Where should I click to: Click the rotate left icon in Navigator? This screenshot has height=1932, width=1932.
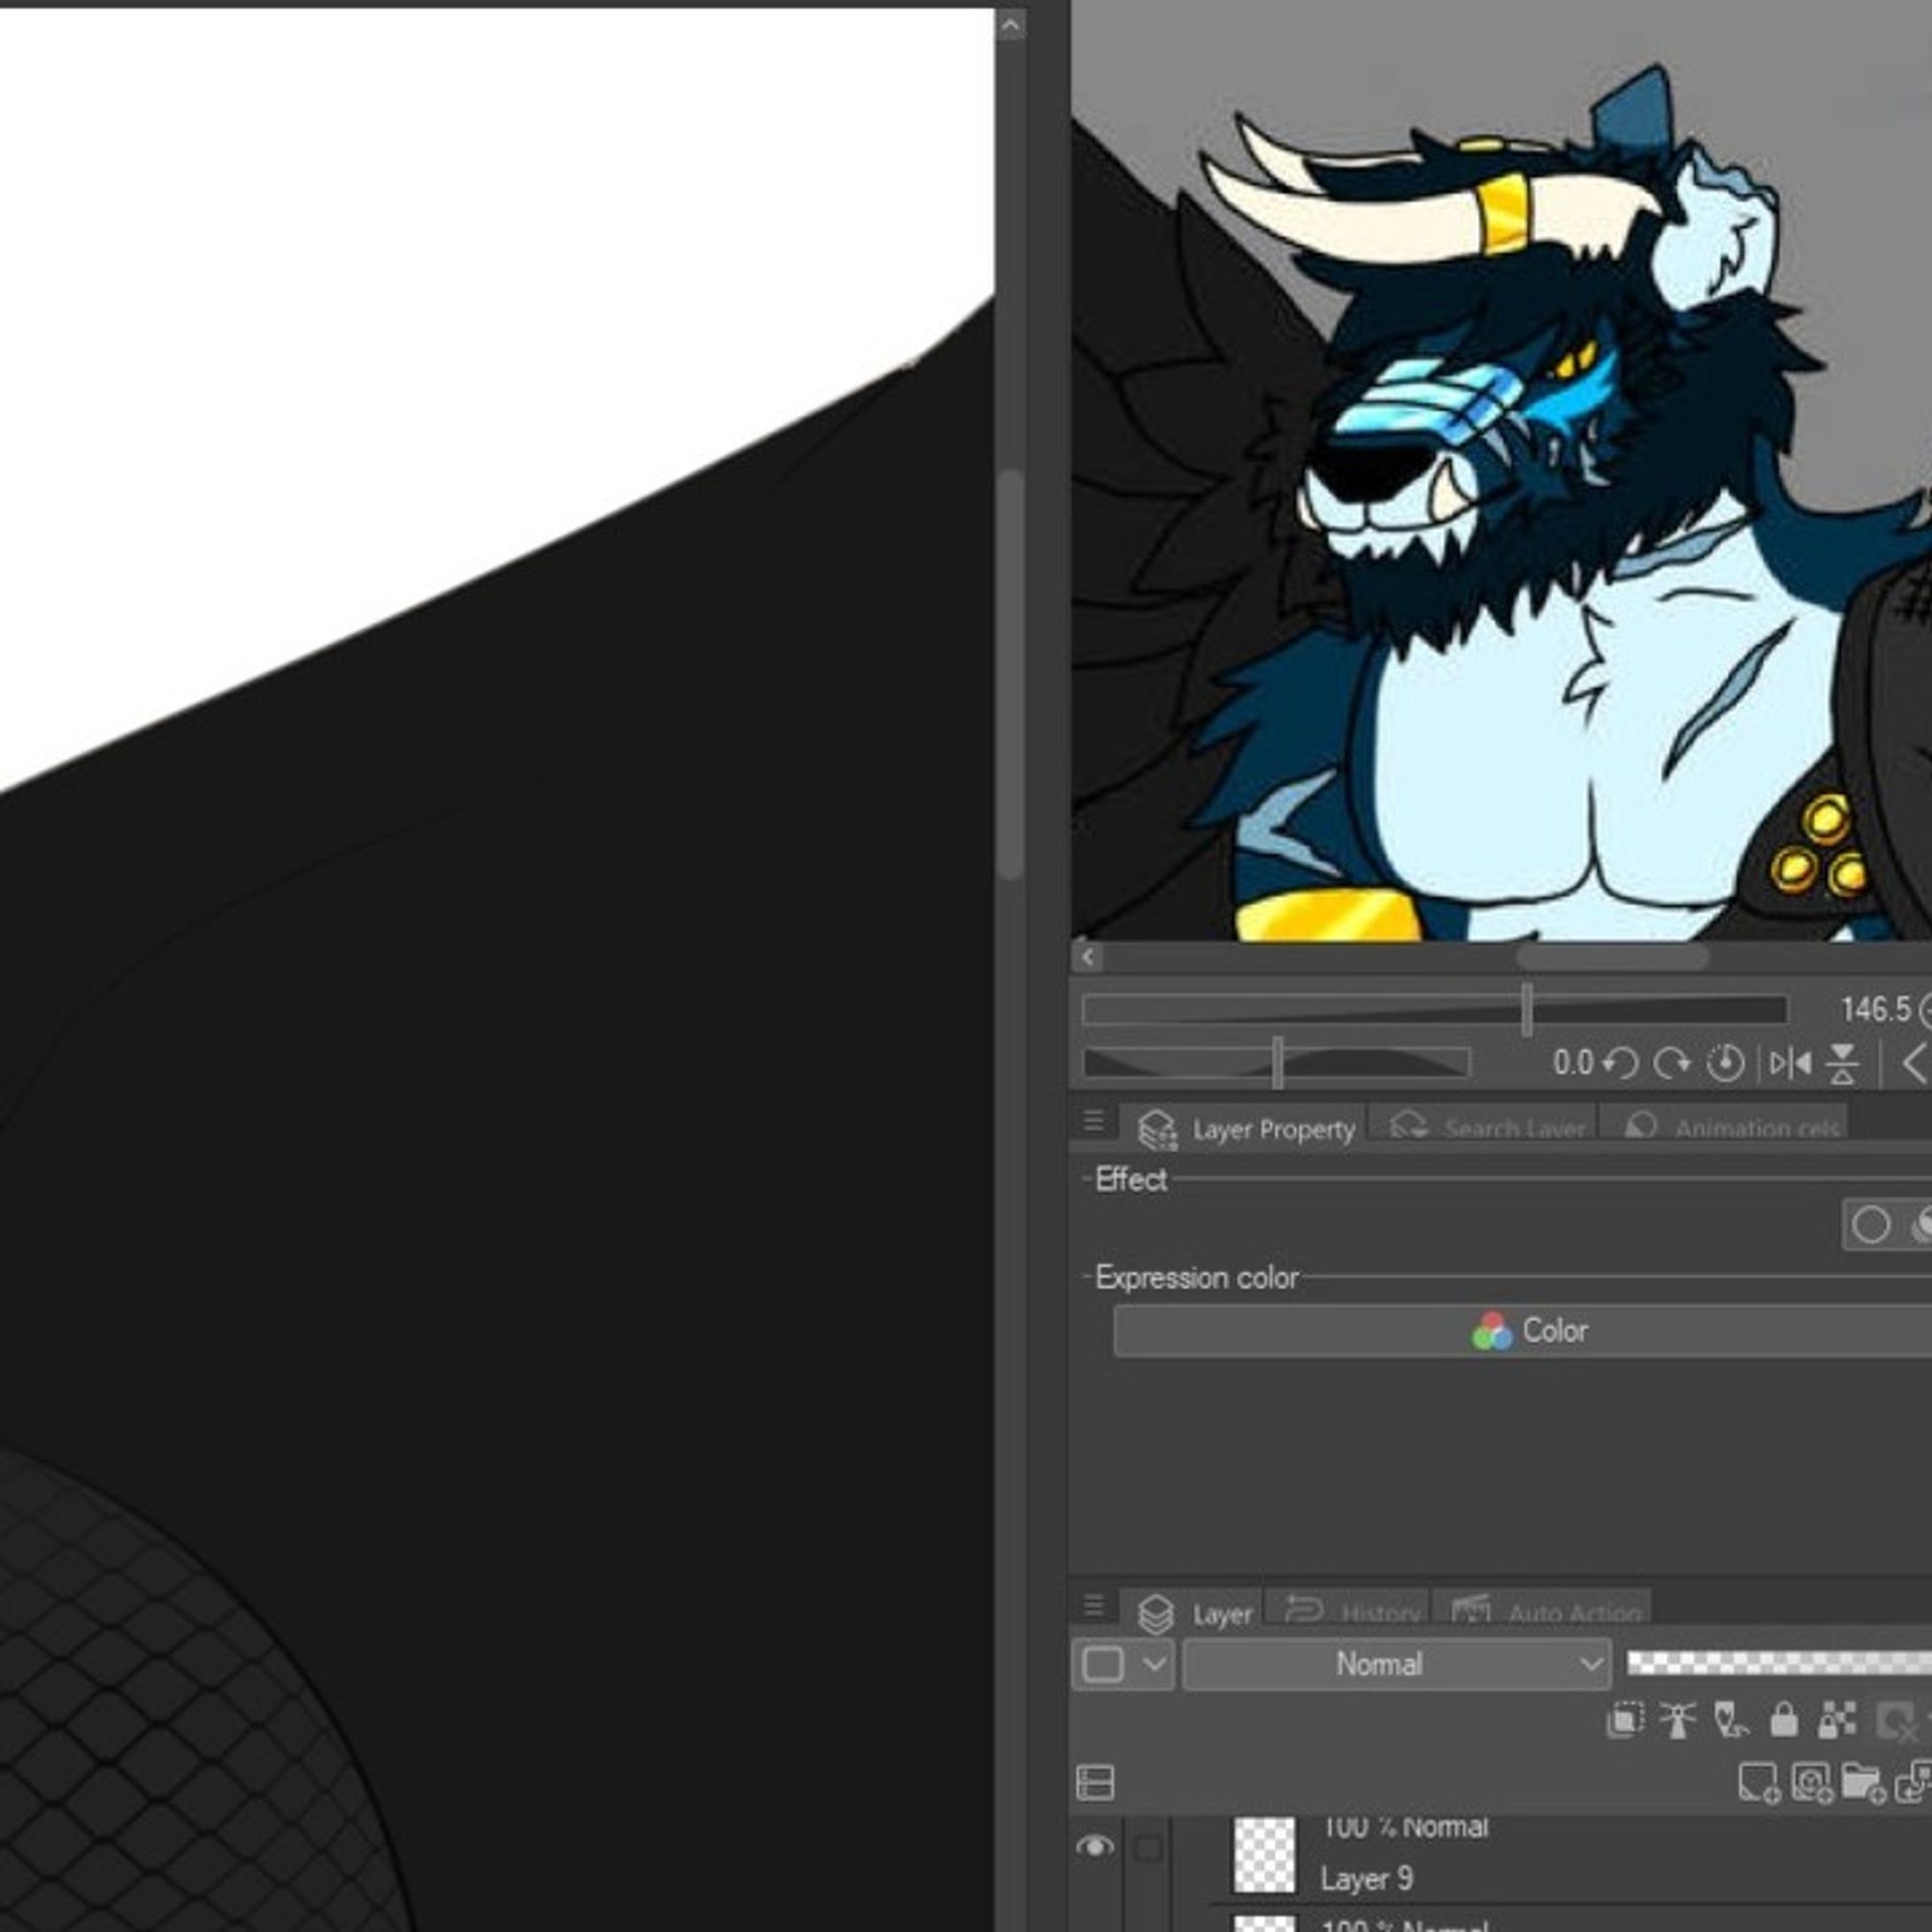coord(1621,1063)
